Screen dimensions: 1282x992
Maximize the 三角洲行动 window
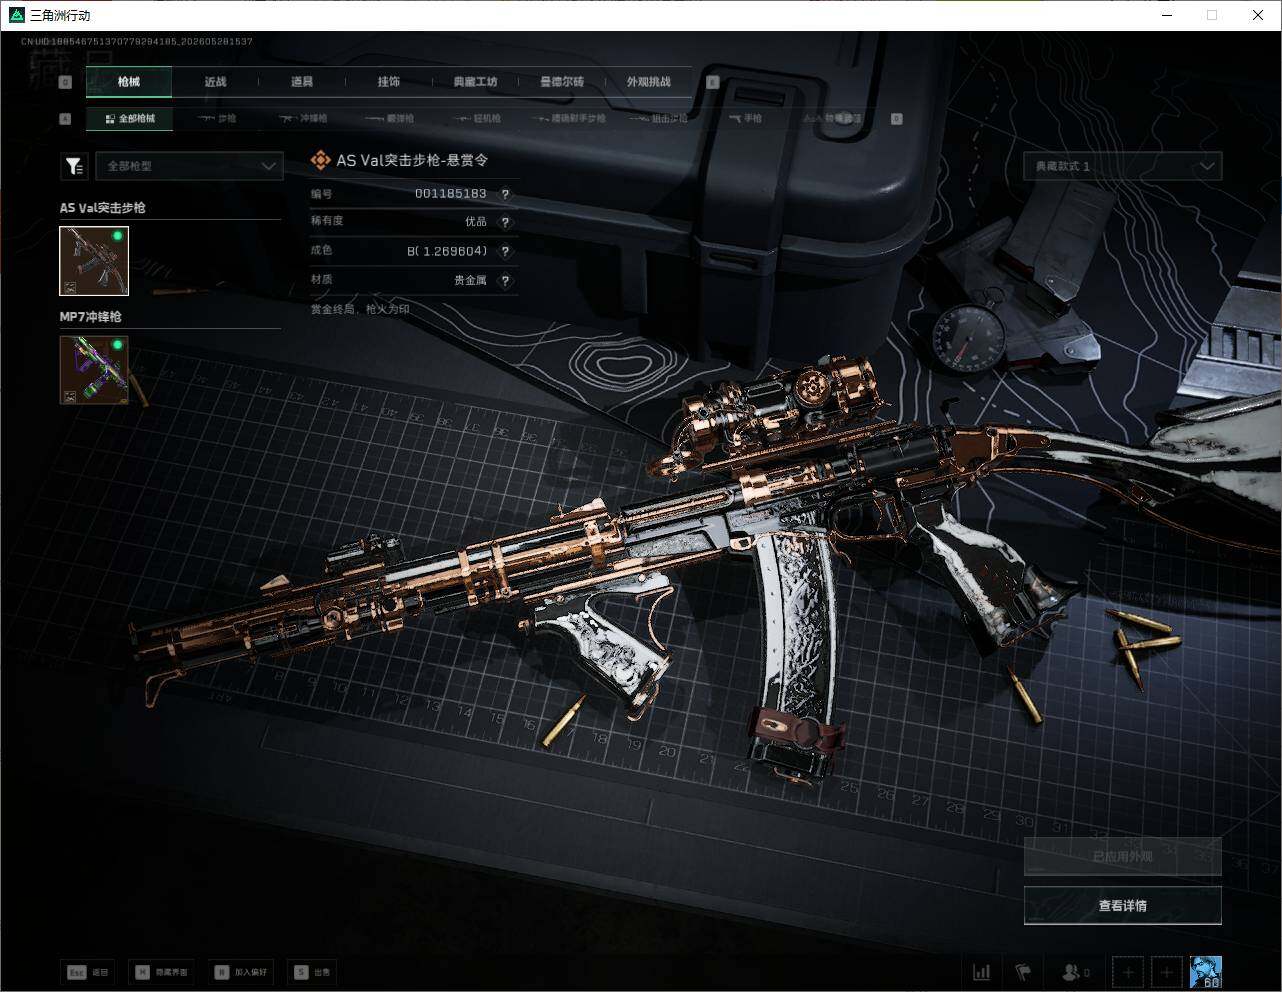(x=1212, y=15)
